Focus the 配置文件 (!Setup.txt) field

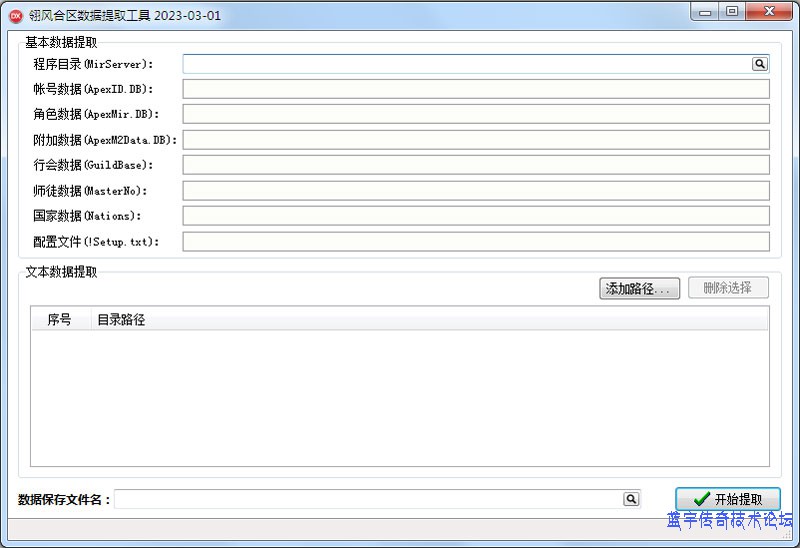tap(475, 241)
